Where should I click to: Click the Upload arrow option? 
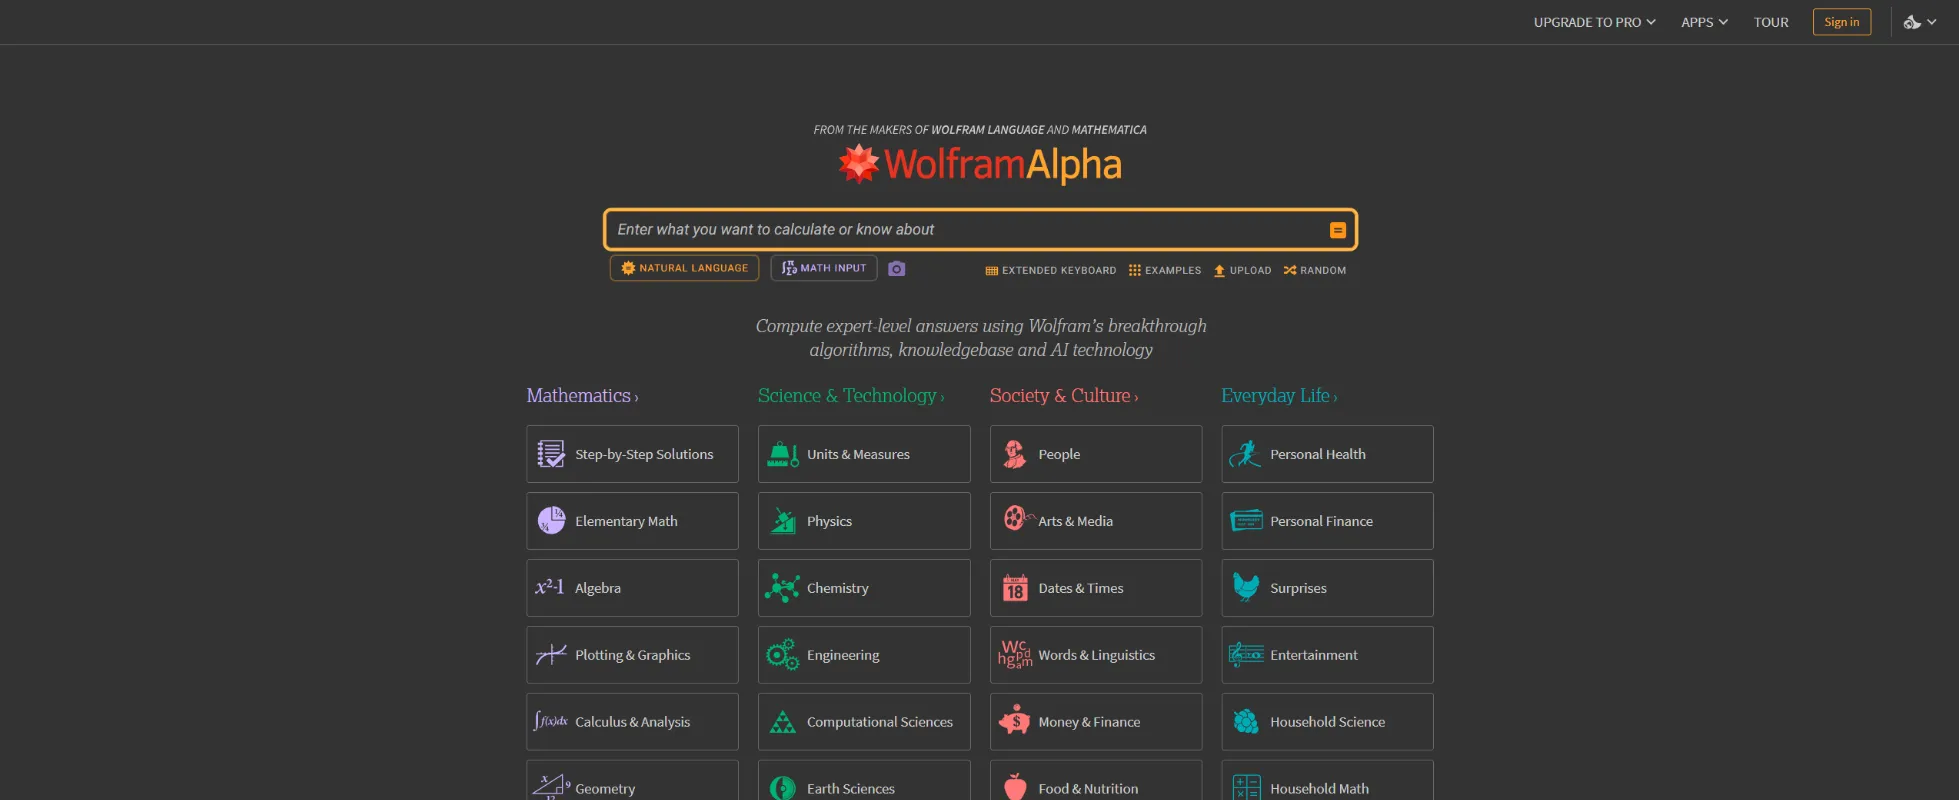pyautogui.click(x=1242, y=270)
